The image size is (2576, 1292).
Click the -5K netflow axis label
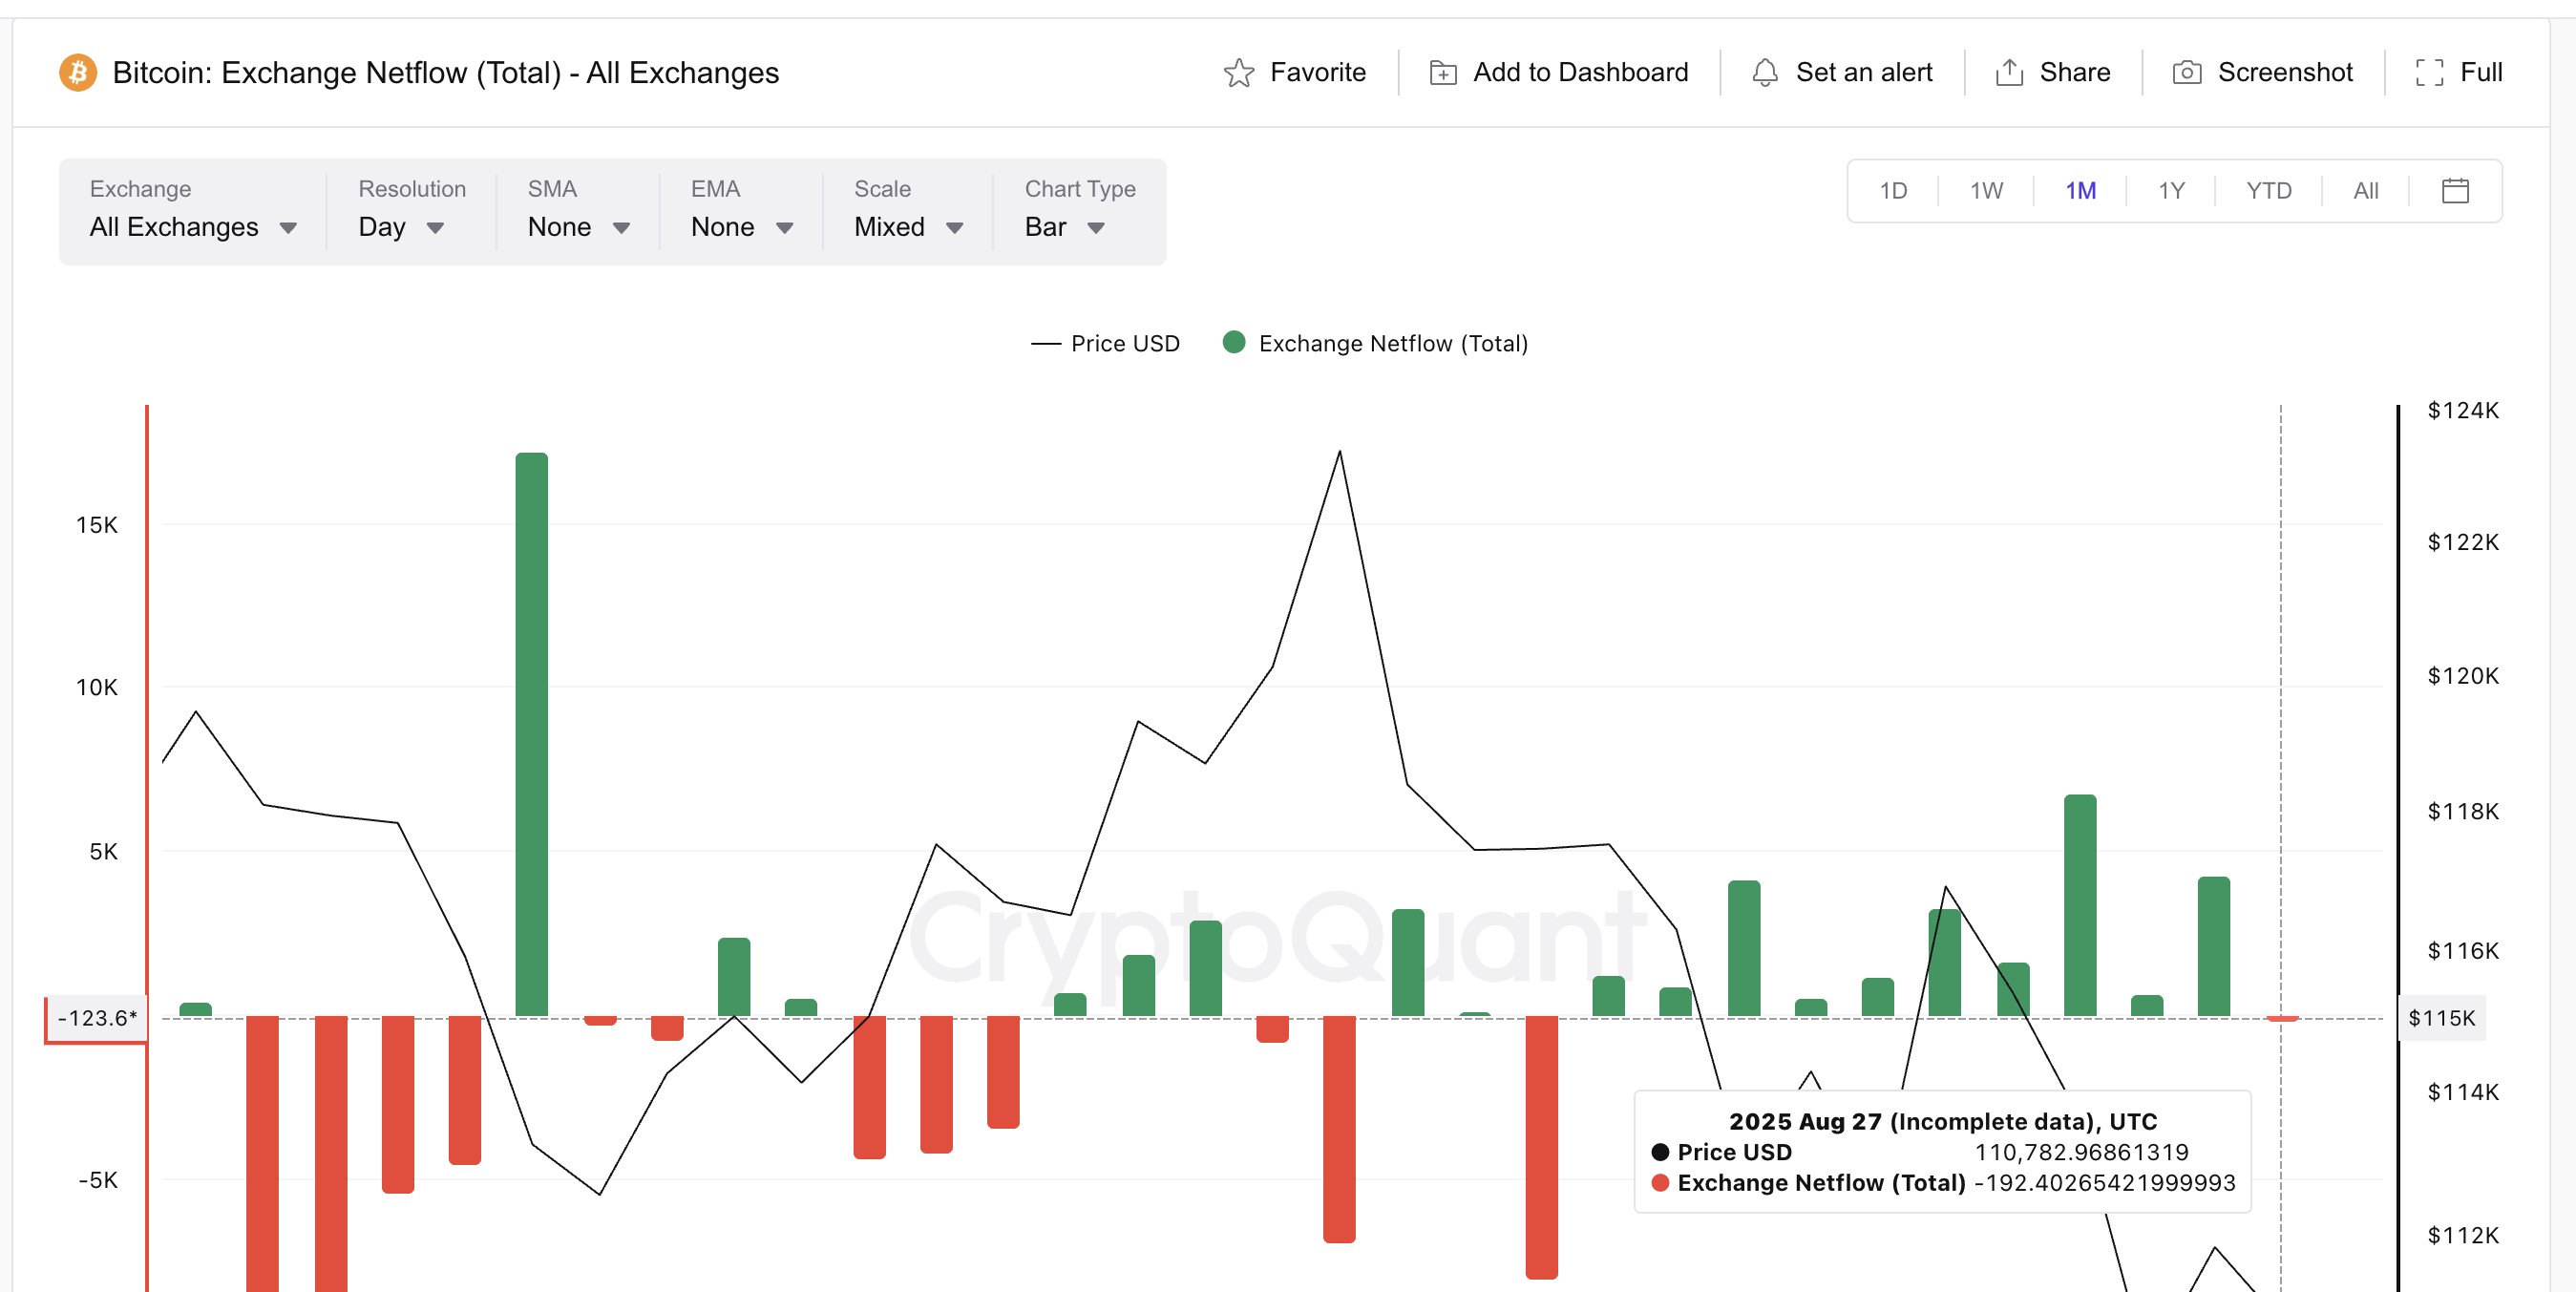[x=98, y=1180]
